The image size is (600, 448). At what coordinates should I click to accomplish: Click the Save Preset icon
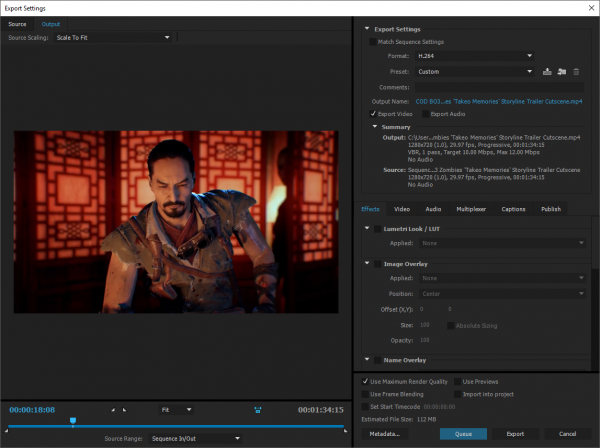547,72
